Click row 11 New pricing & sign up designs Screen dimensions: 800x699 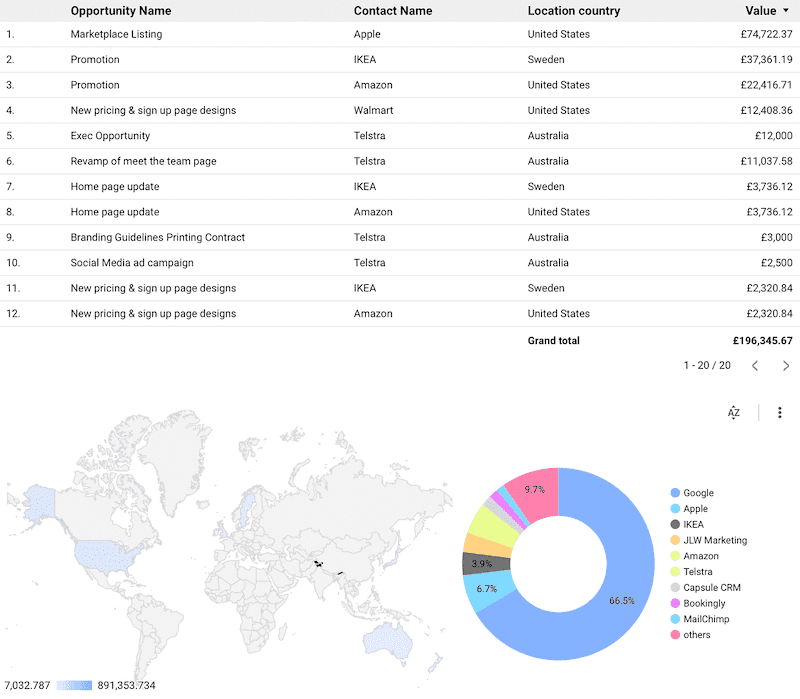(x=153, y=288)
